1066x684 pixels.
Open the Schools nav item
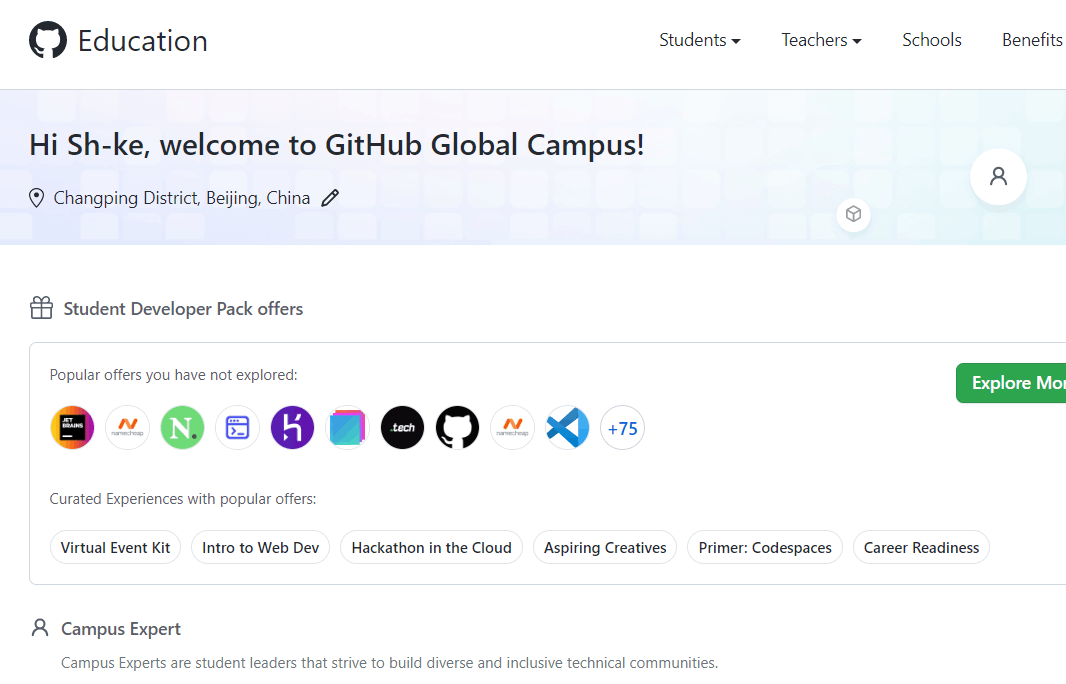931,40
